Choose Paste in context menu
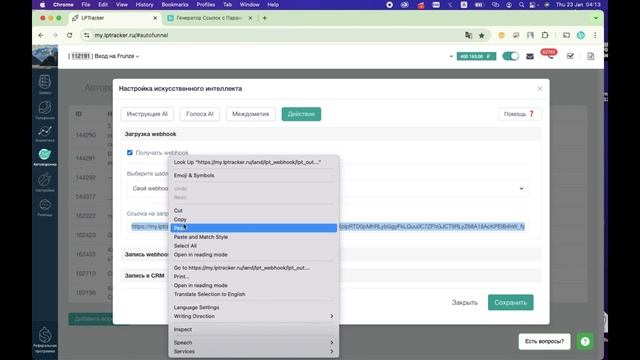This screenshot has height=360, width=640. point(253,228)
